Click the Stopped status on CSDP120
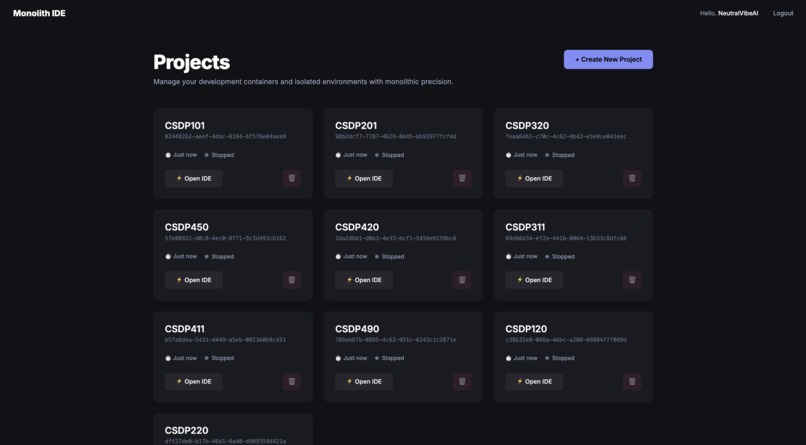Screen dimensions: 806x445 click(x=560, y=358)
